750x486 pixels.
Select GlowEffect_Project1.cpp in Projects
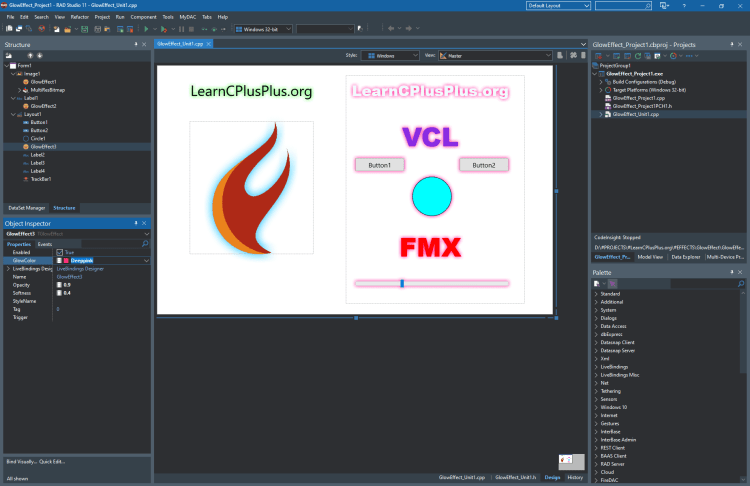[x=639, y=98]
